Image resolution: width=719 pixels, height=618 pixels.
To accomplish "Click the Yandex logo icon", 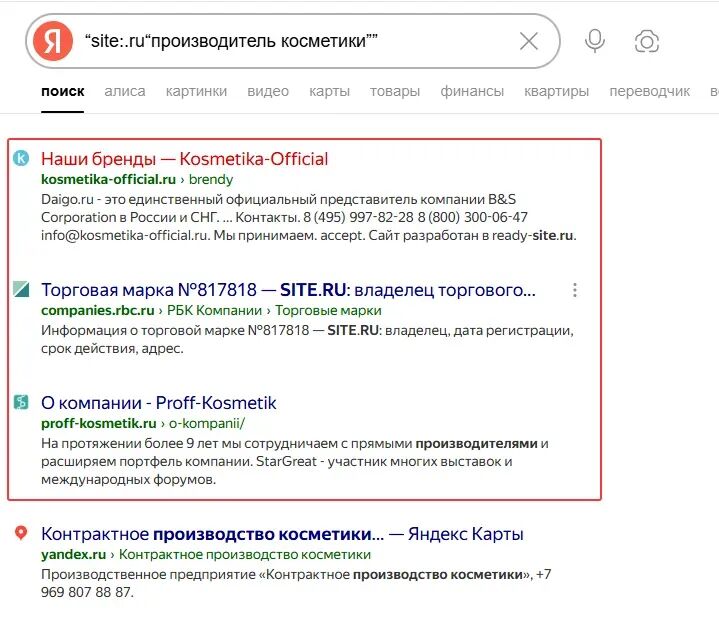I will click(53, 41).
